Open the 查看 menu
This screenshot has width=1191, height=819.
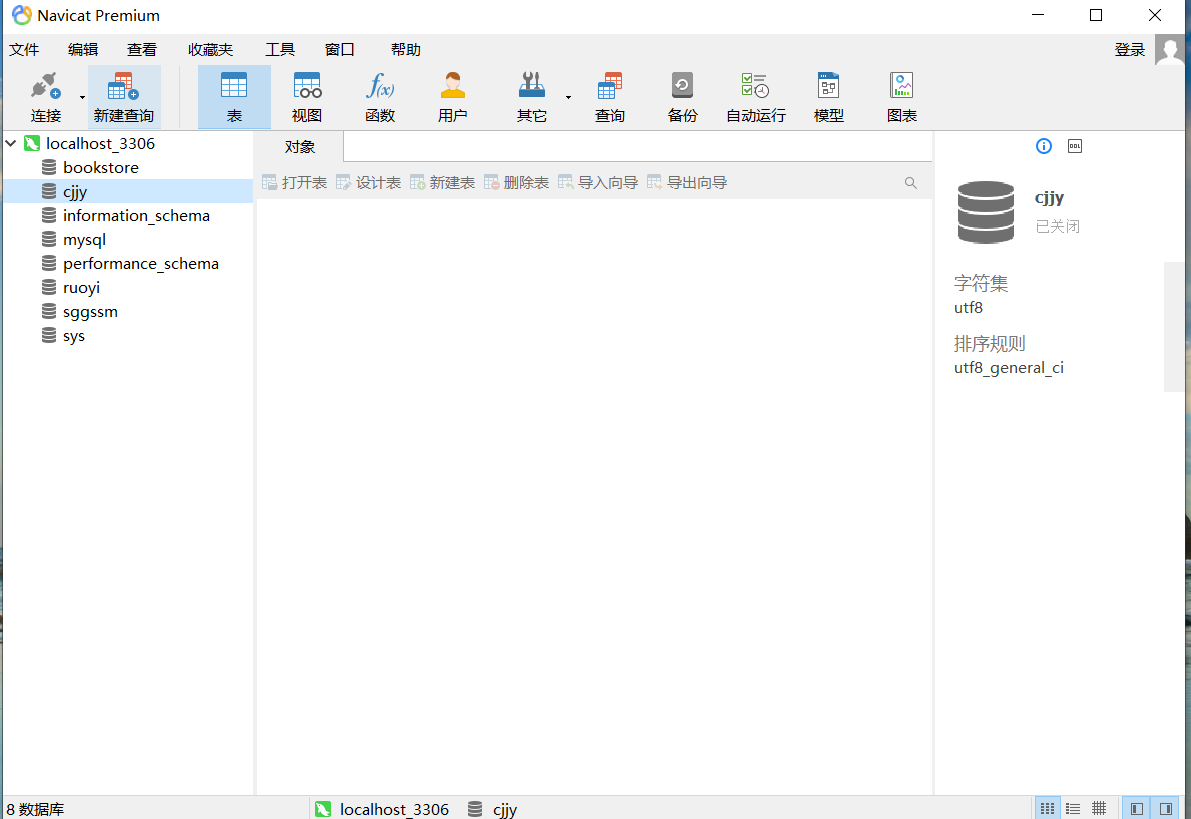point(142,49)
